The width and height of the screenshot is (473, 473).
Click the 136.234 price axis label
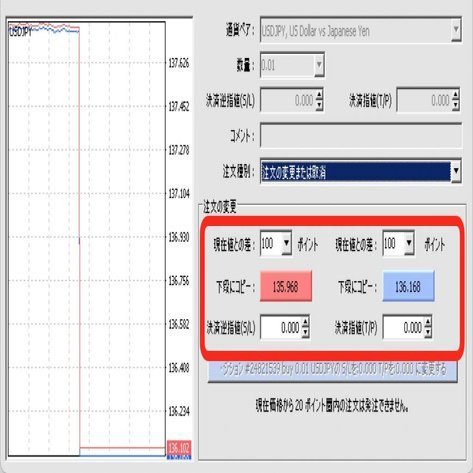point(179,411)
